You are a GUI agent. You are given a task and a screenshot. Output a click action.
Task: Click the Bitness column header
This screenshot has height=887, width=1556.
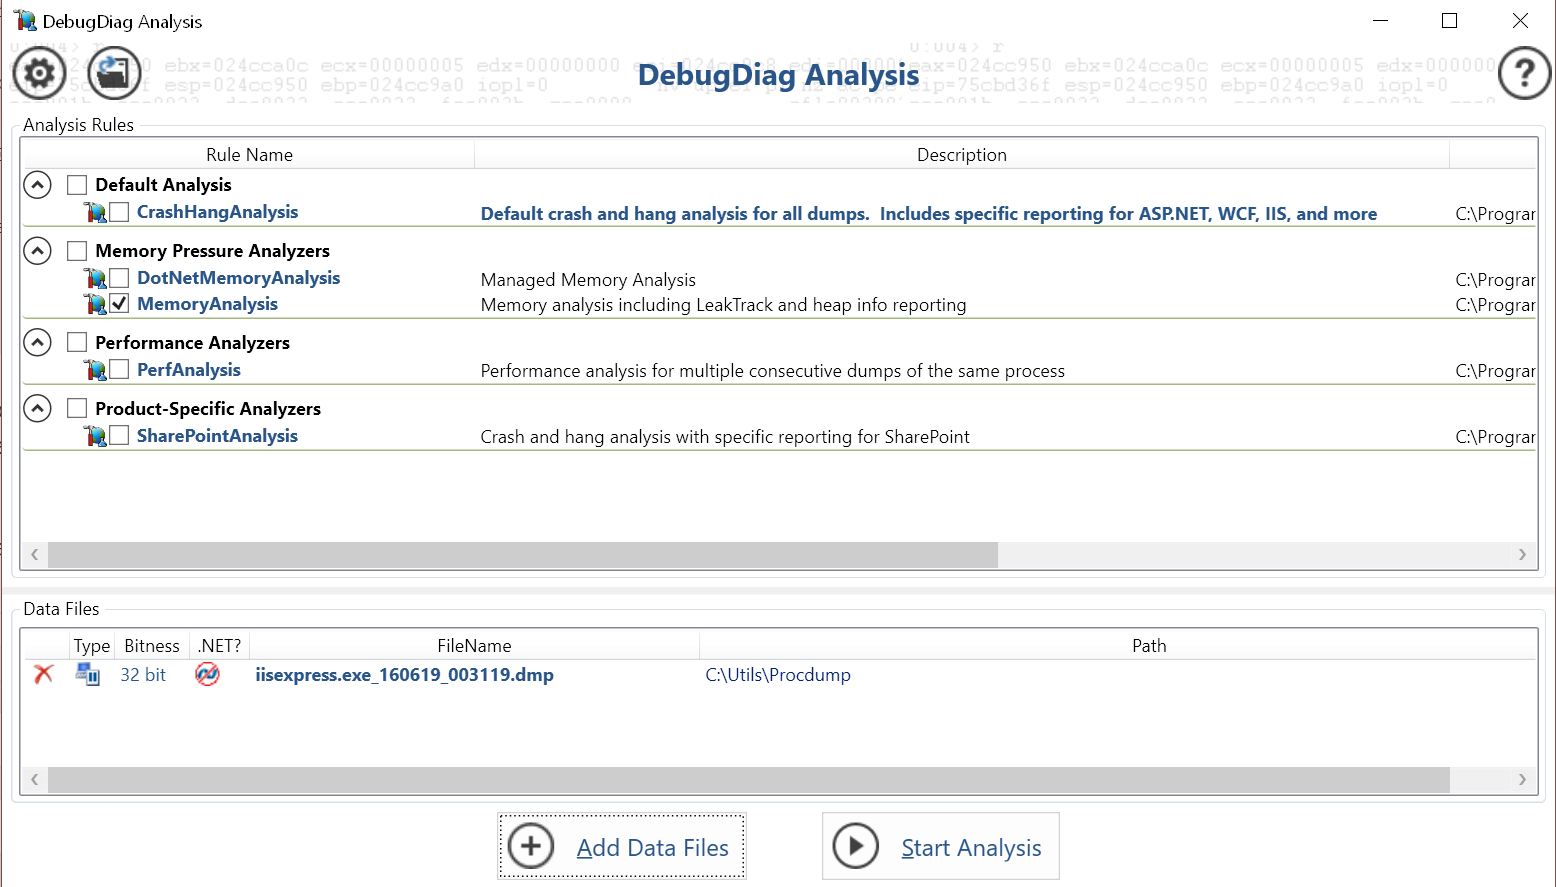point(152,646)
